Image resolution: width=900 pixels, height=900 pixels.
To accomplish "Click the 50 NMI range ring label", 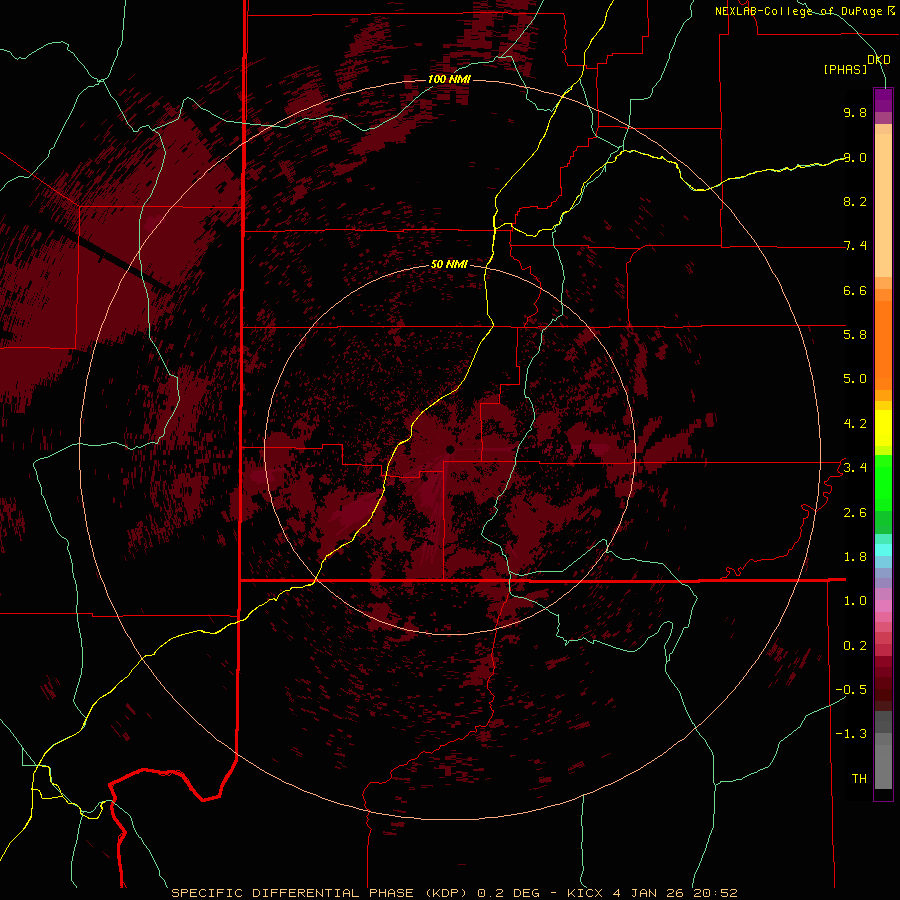I will (x=449, y=264).
